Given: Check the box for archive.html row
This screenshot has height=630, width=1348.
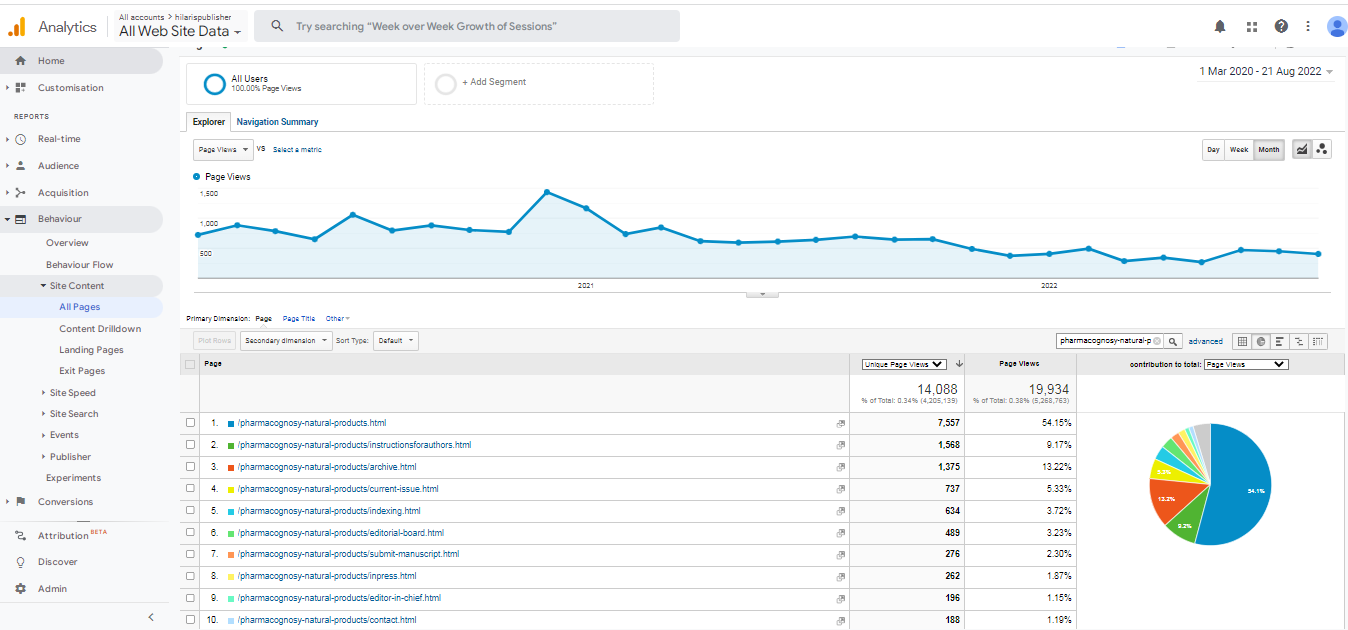Looking at the screenshot, I should pos(191,467).
